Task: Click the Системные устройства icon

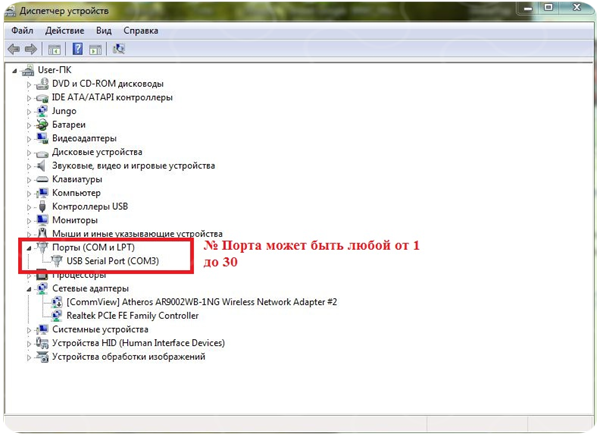Action: (x=42, y=329)
